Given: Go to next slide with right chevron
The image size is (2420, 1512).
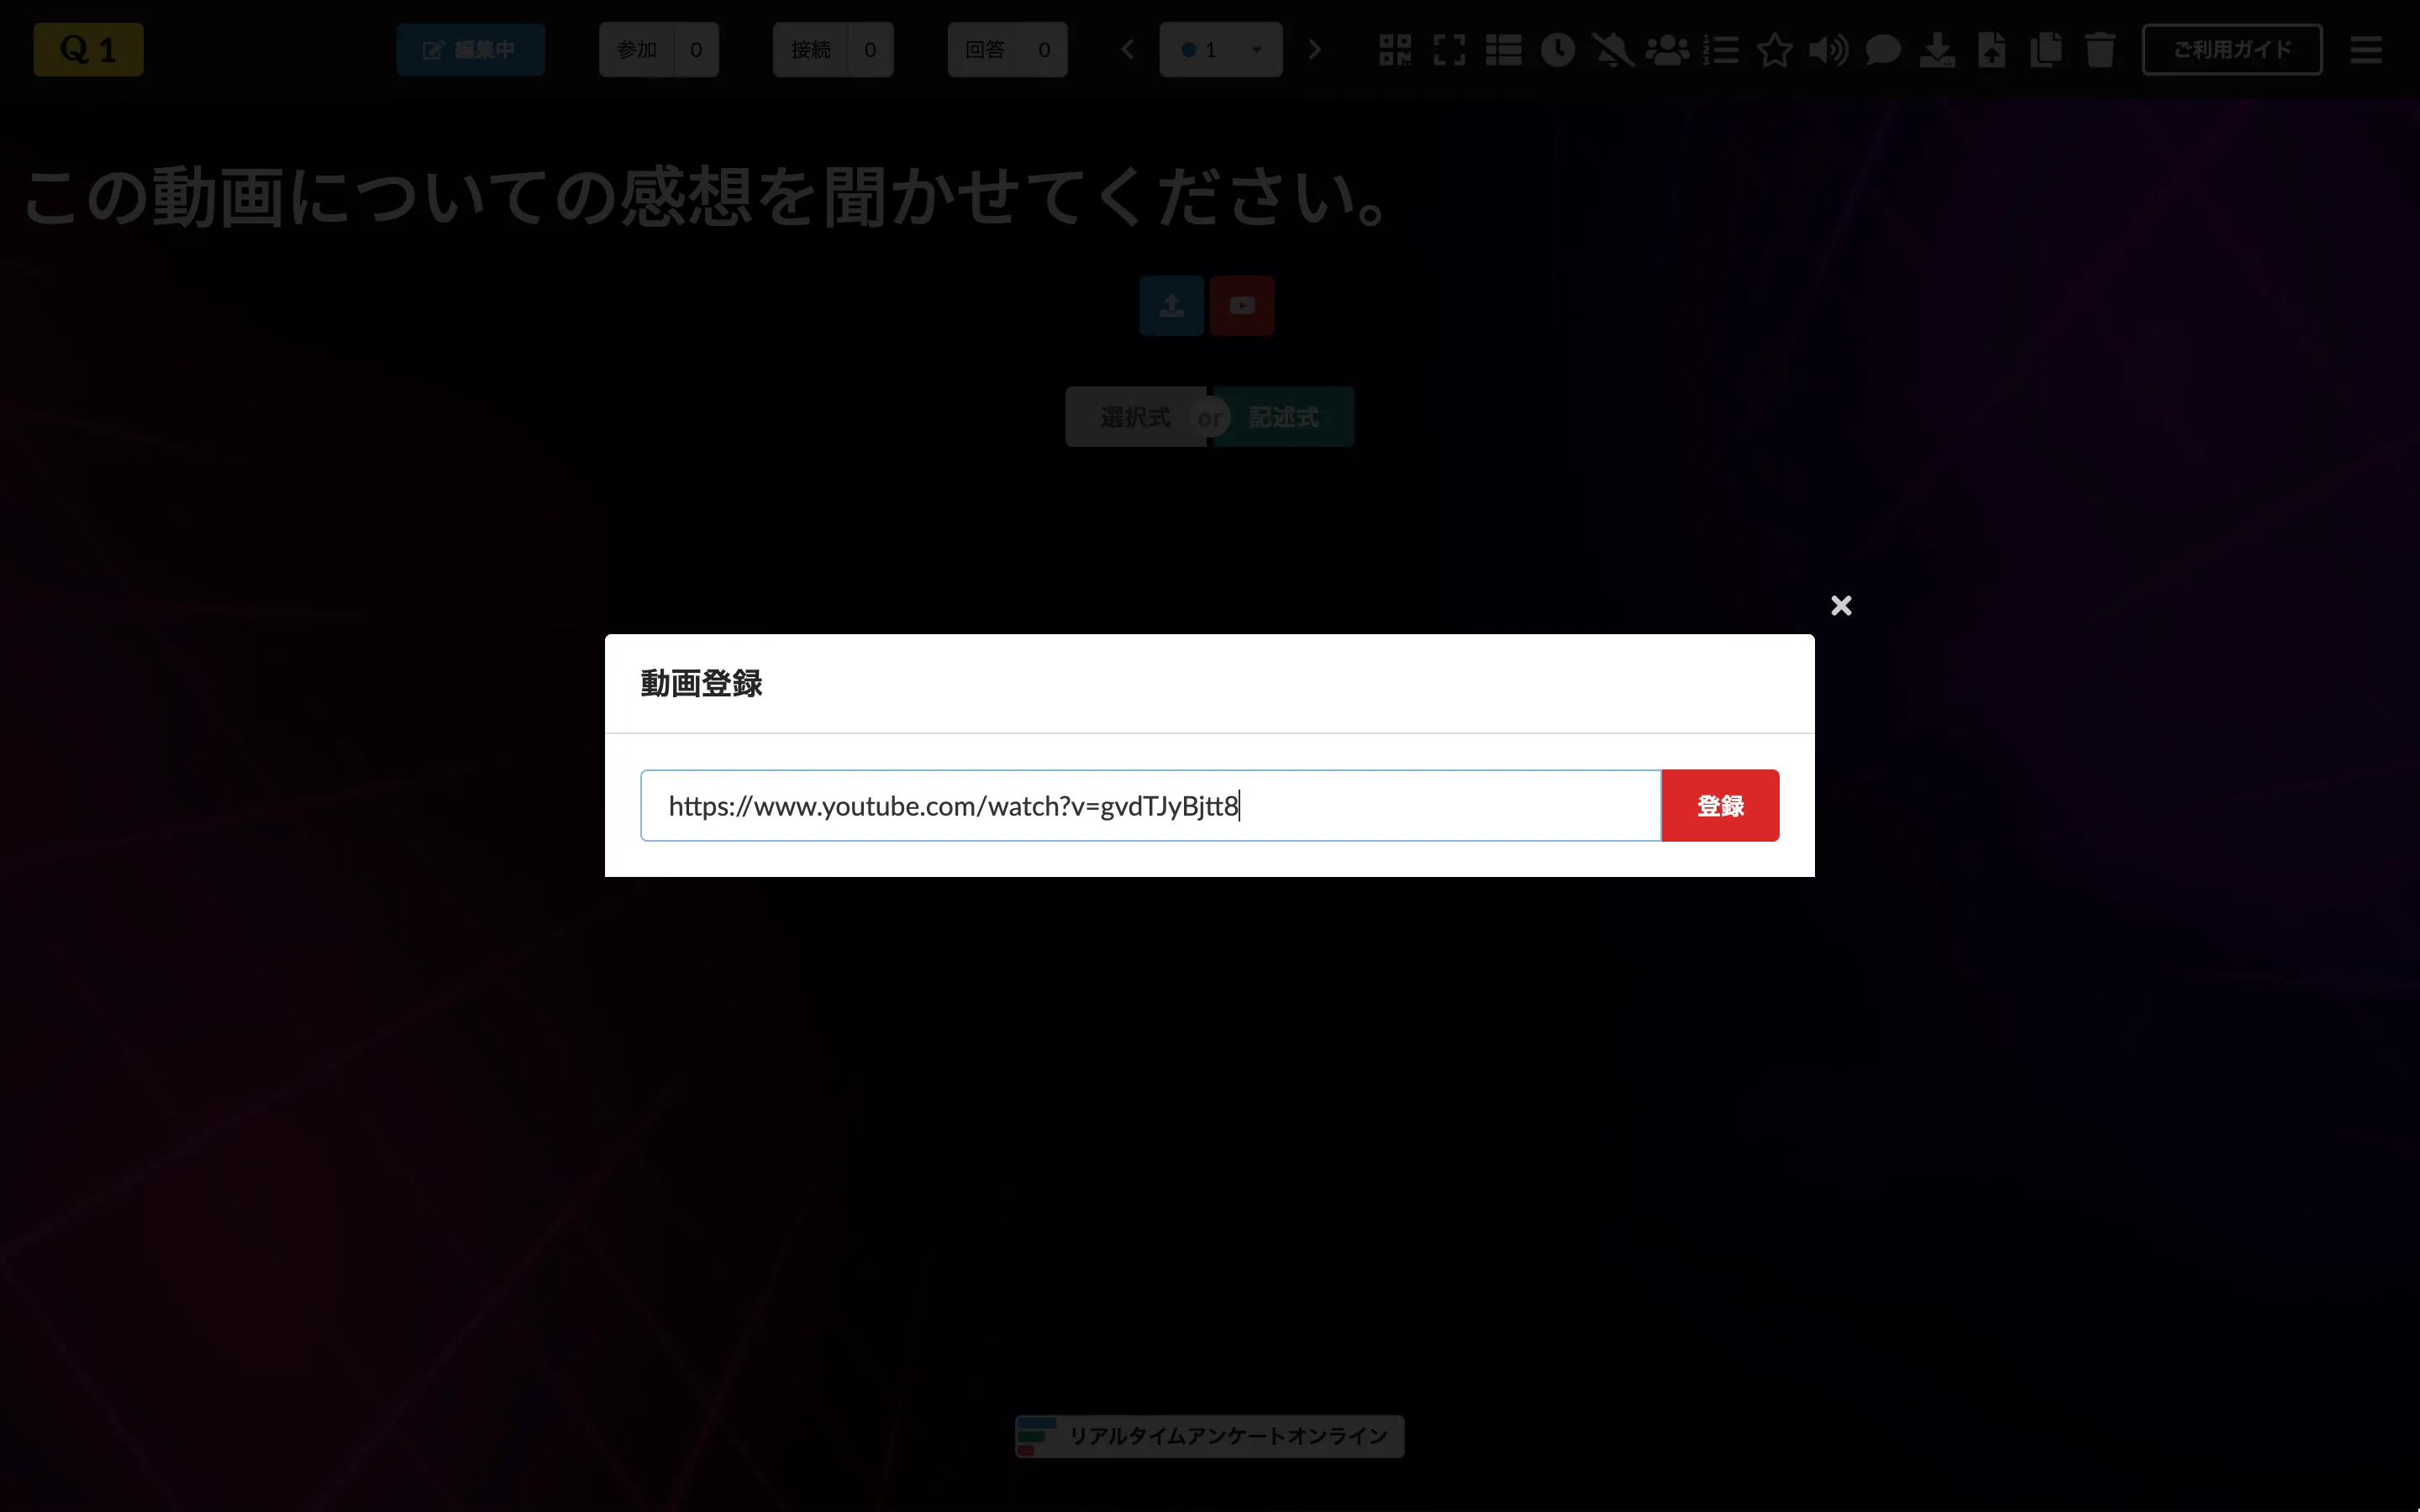Looking at the screenshot, I should tap(1314, 49).
